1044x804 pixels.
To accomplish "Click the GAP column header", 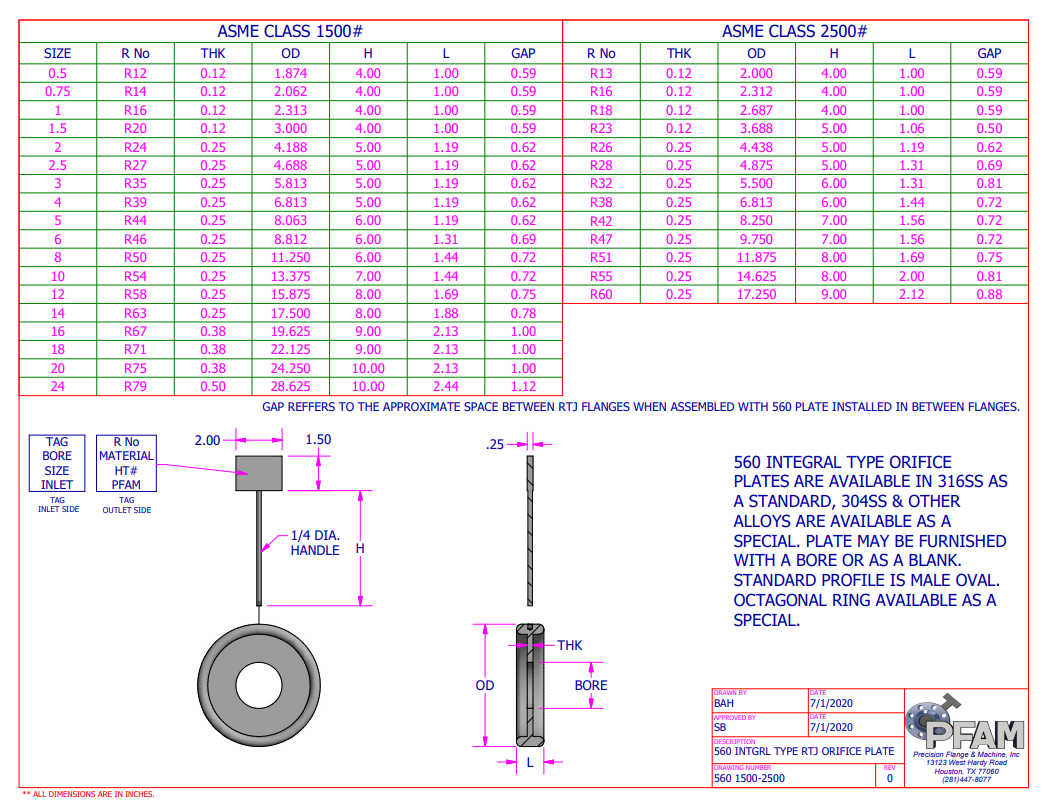I will (x=524, y=53).
